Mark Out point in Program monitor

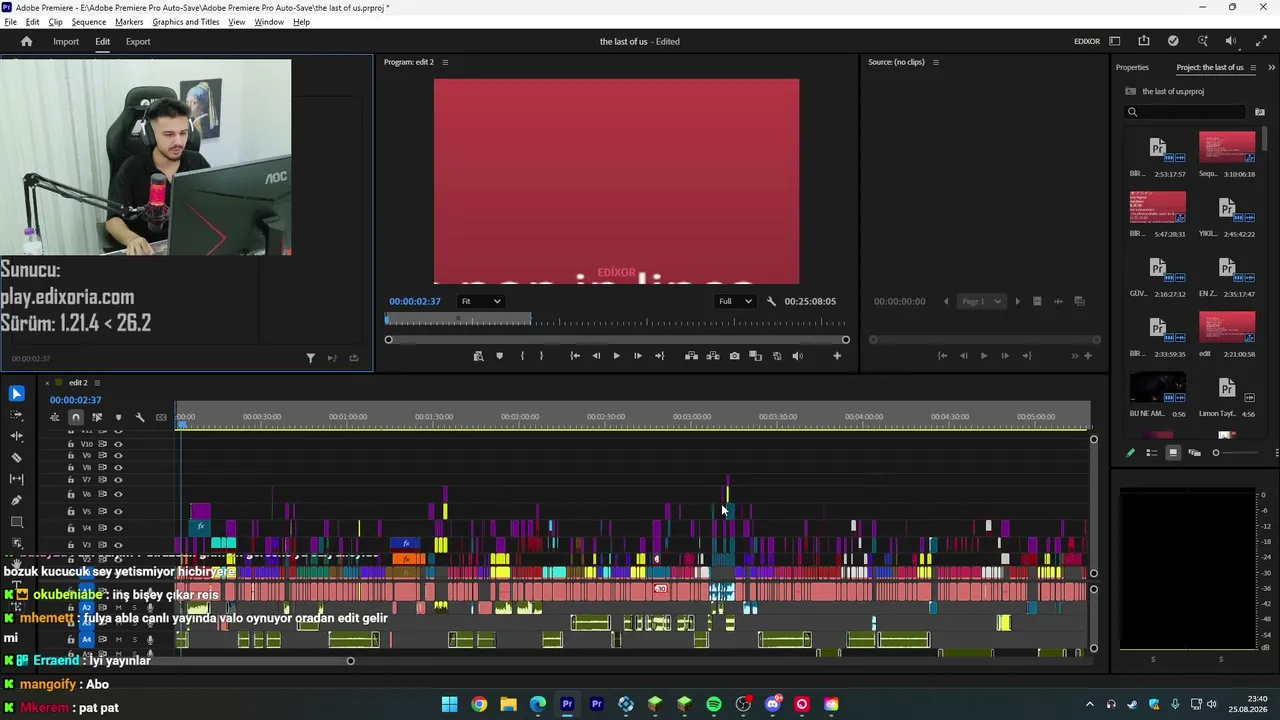click(x=541, y=356)
